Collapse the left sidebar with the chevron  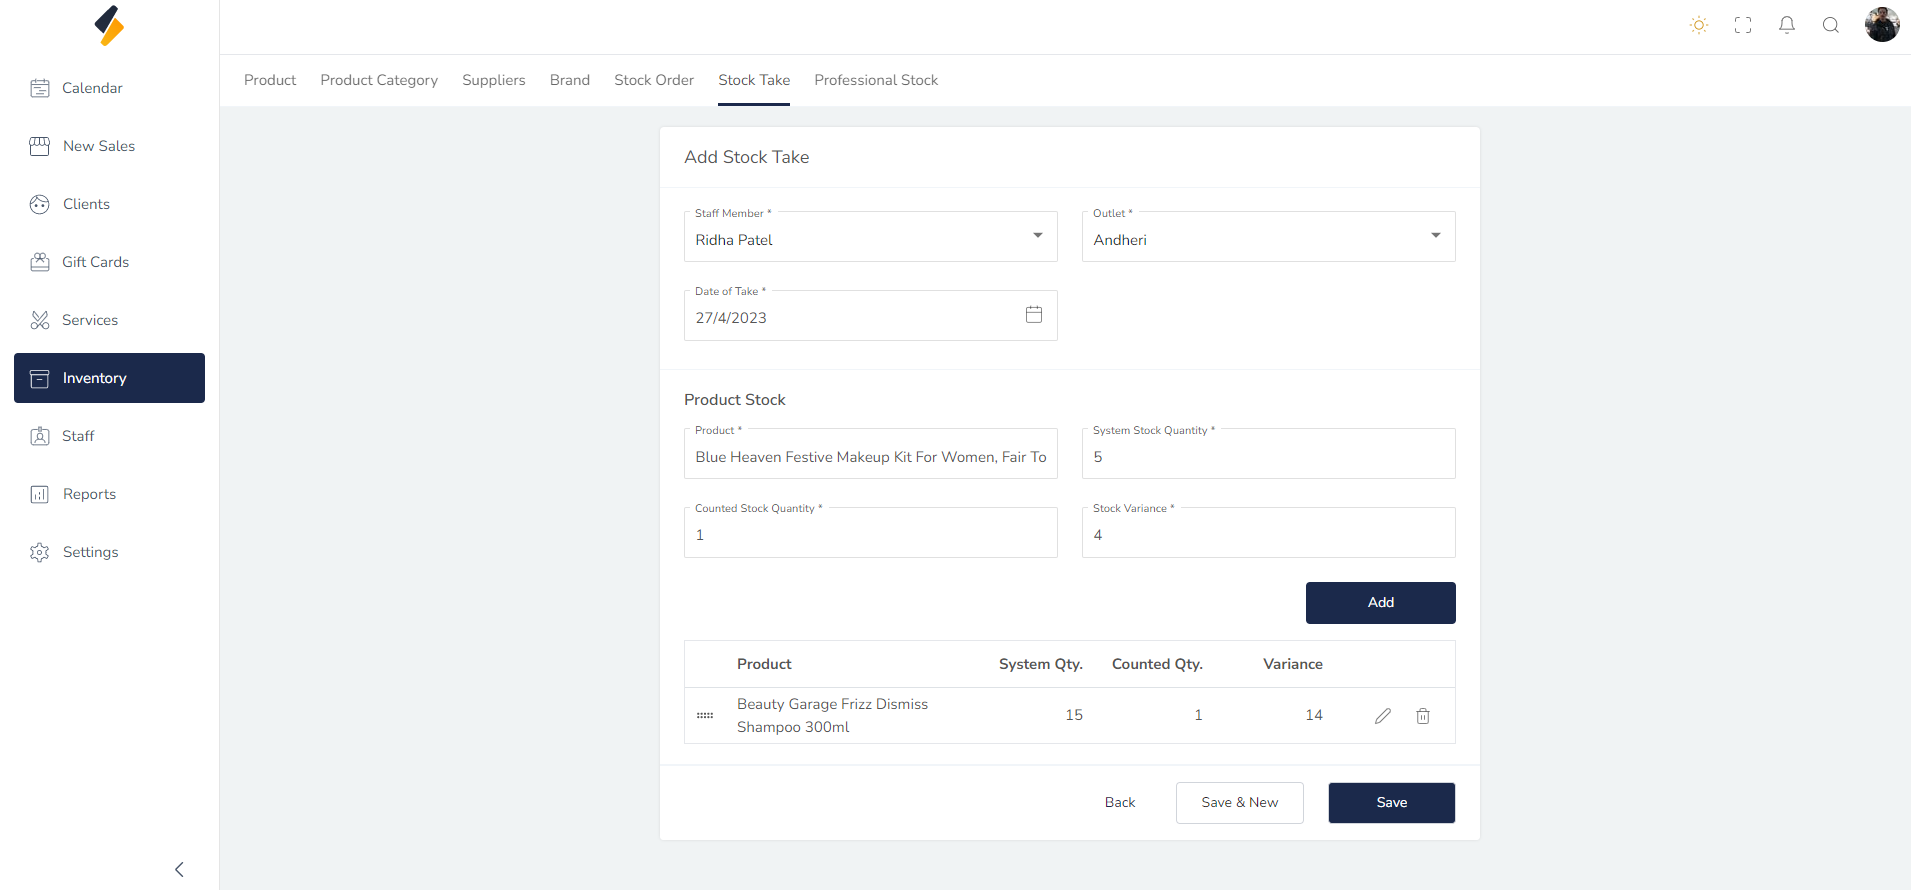click(x=179, y=869)
